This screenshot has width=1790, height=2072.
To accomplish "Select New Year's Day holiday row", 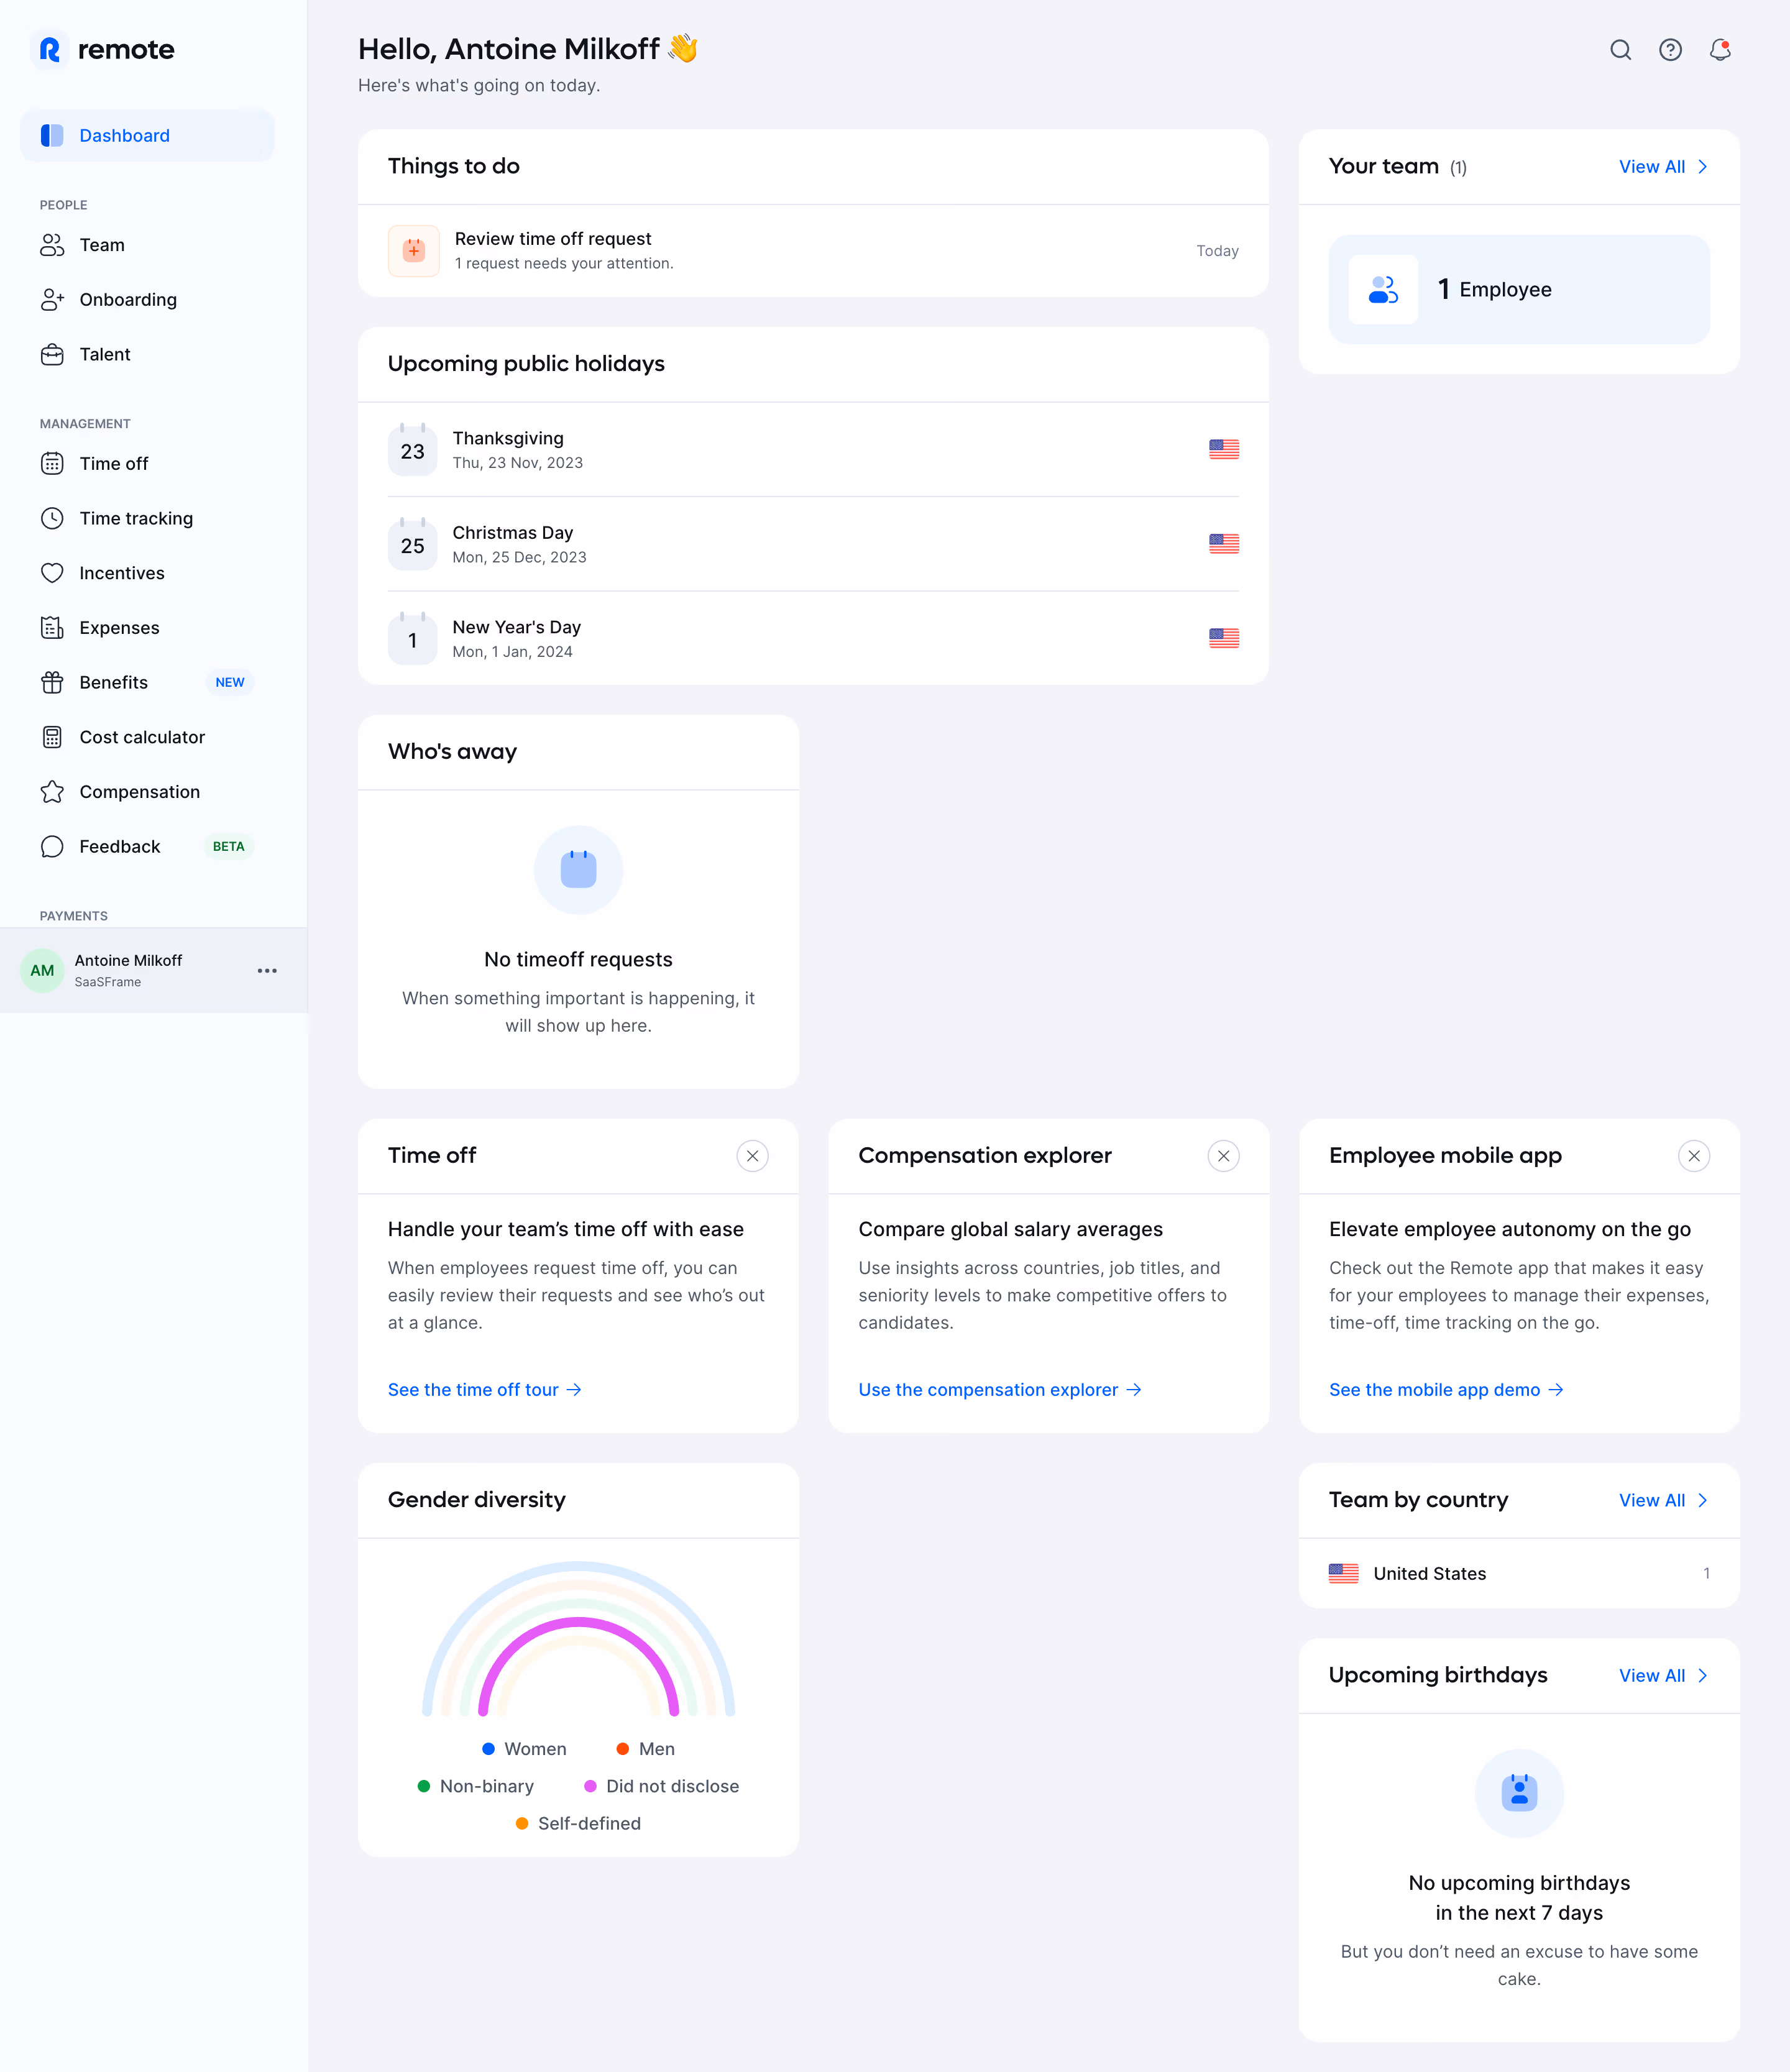I will [813, 639].
